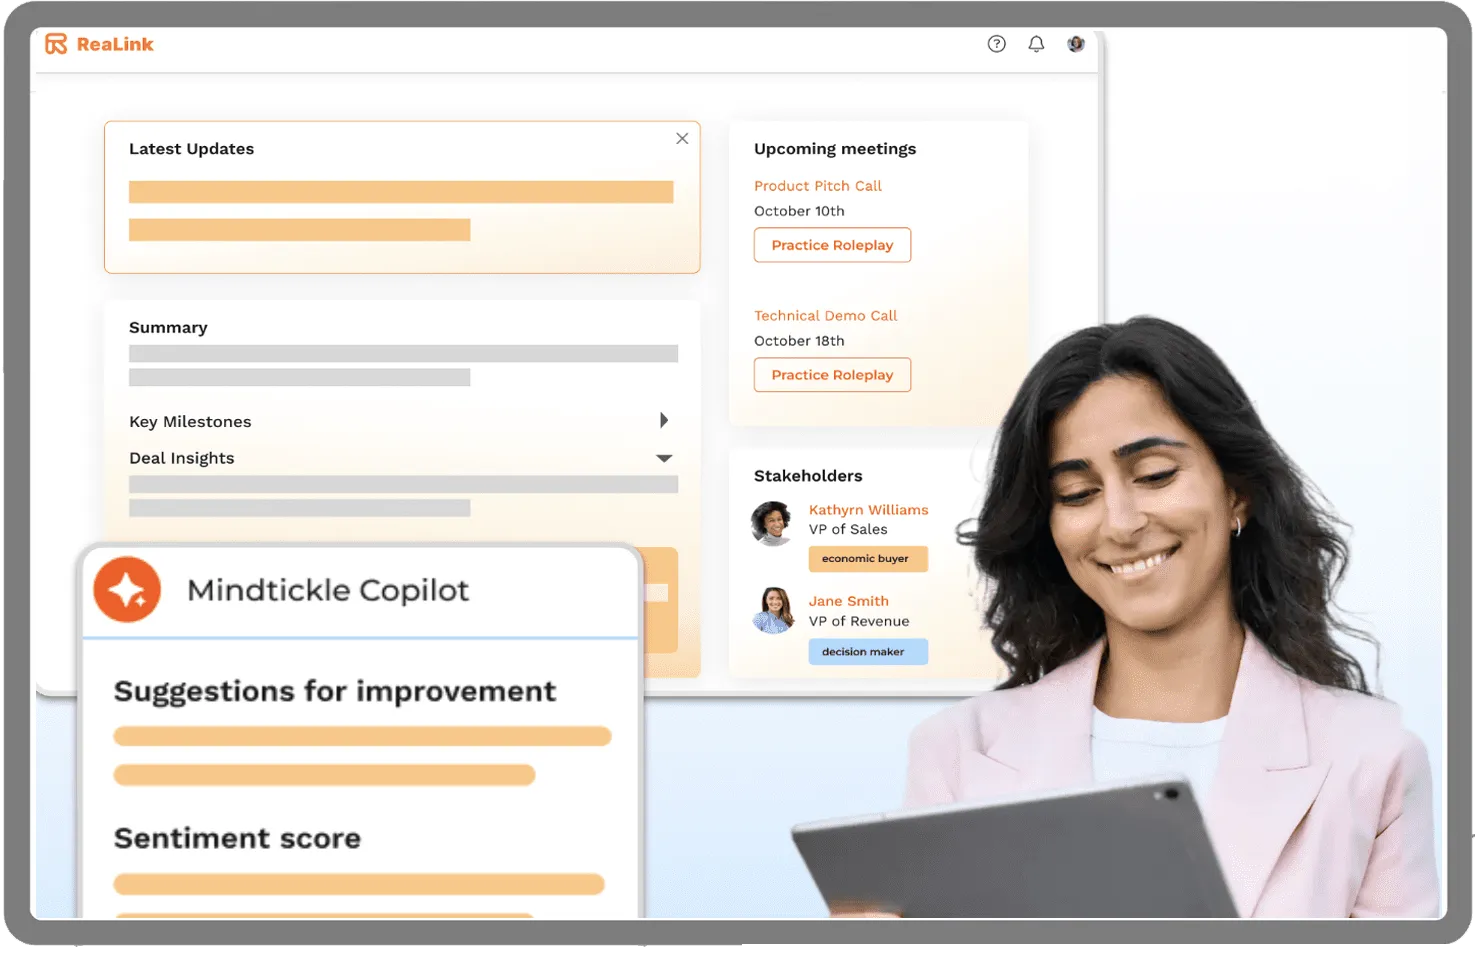Click the VP of Revenue title text
1475x958 pixels.
click(x=859, y=621)
